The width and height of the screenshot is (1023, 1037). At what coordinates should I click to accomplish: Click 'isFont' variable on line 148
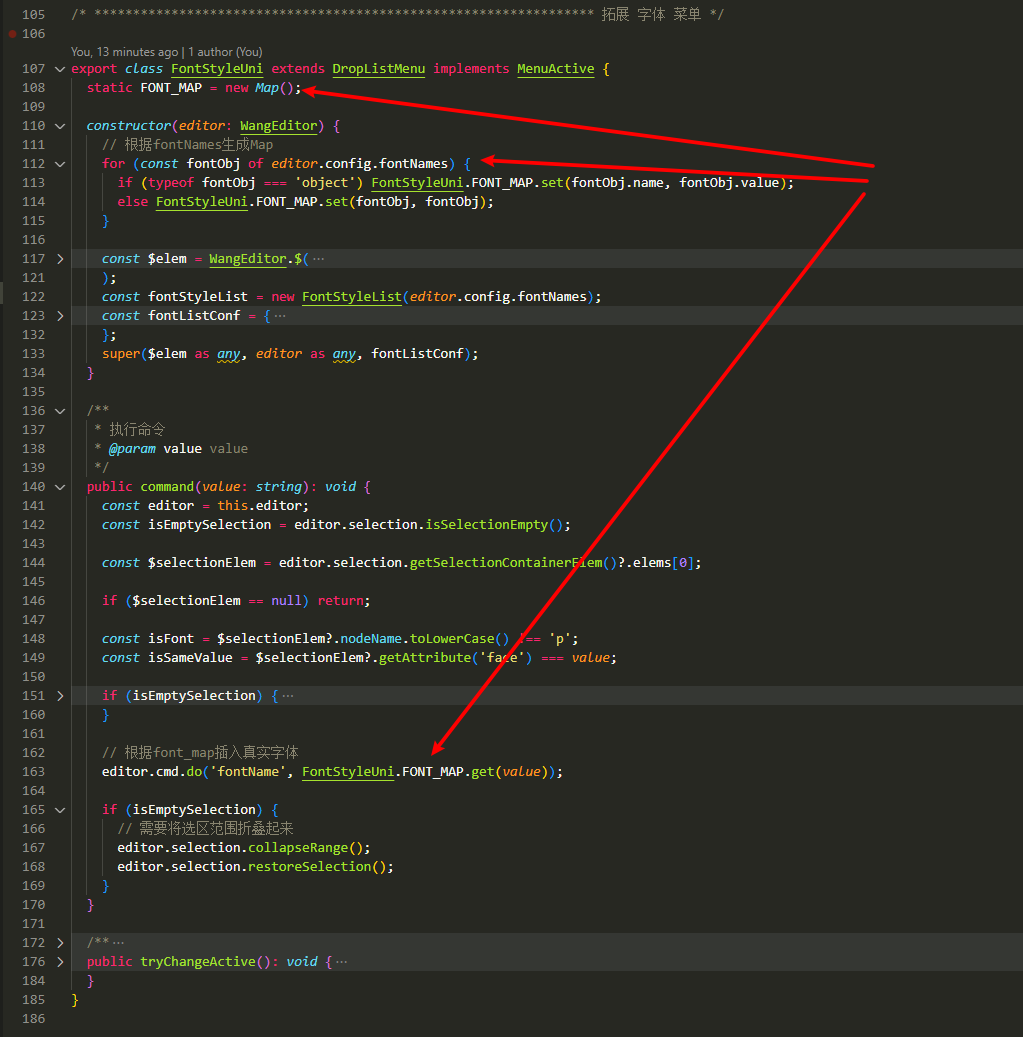click(x=171, y=639)
